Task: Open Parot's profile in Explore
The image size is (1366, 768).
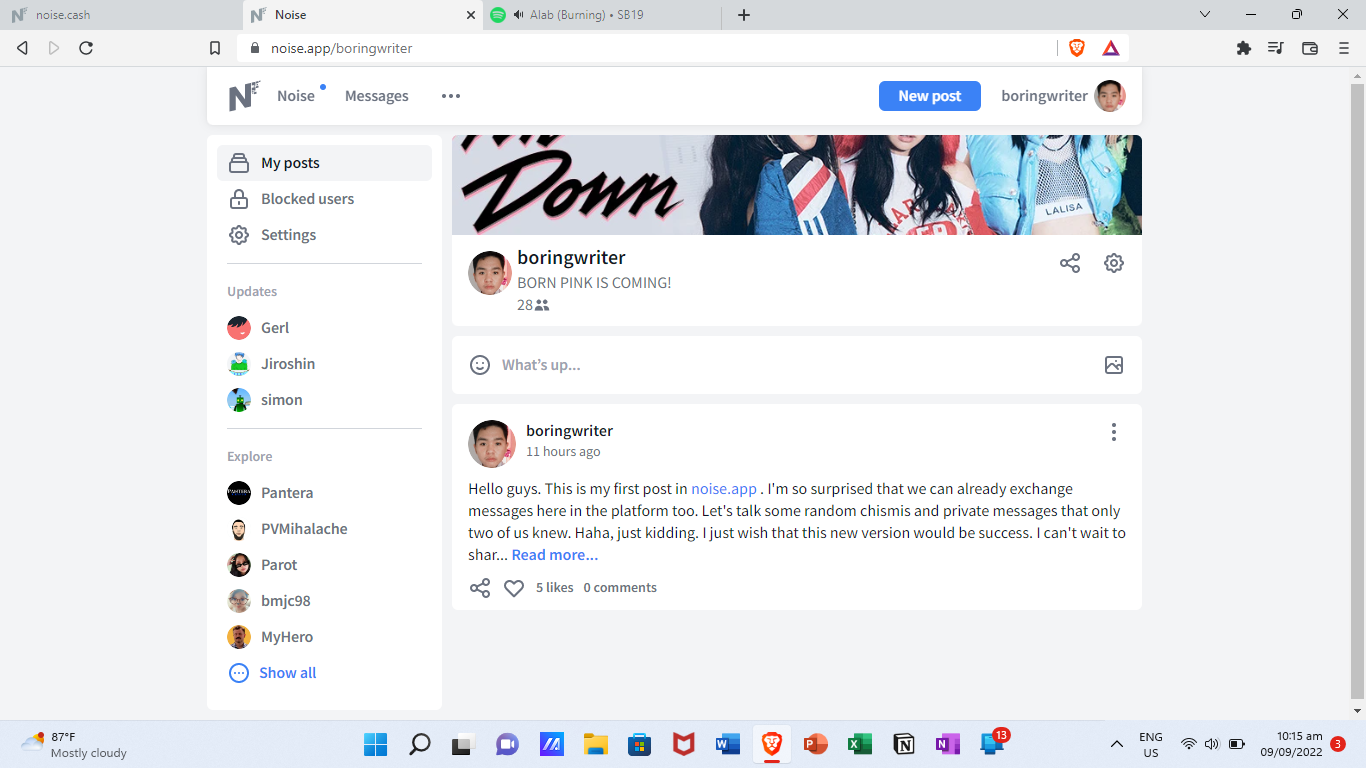Action: pyautogui.click(x=262, y=565)
